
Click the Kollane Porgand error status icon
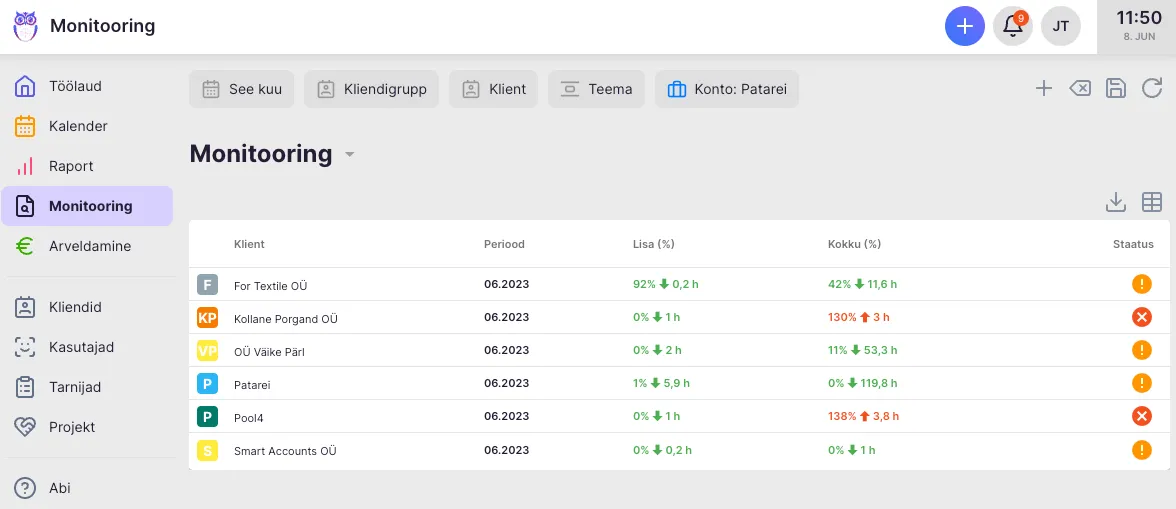click(x=1141, y=318)
